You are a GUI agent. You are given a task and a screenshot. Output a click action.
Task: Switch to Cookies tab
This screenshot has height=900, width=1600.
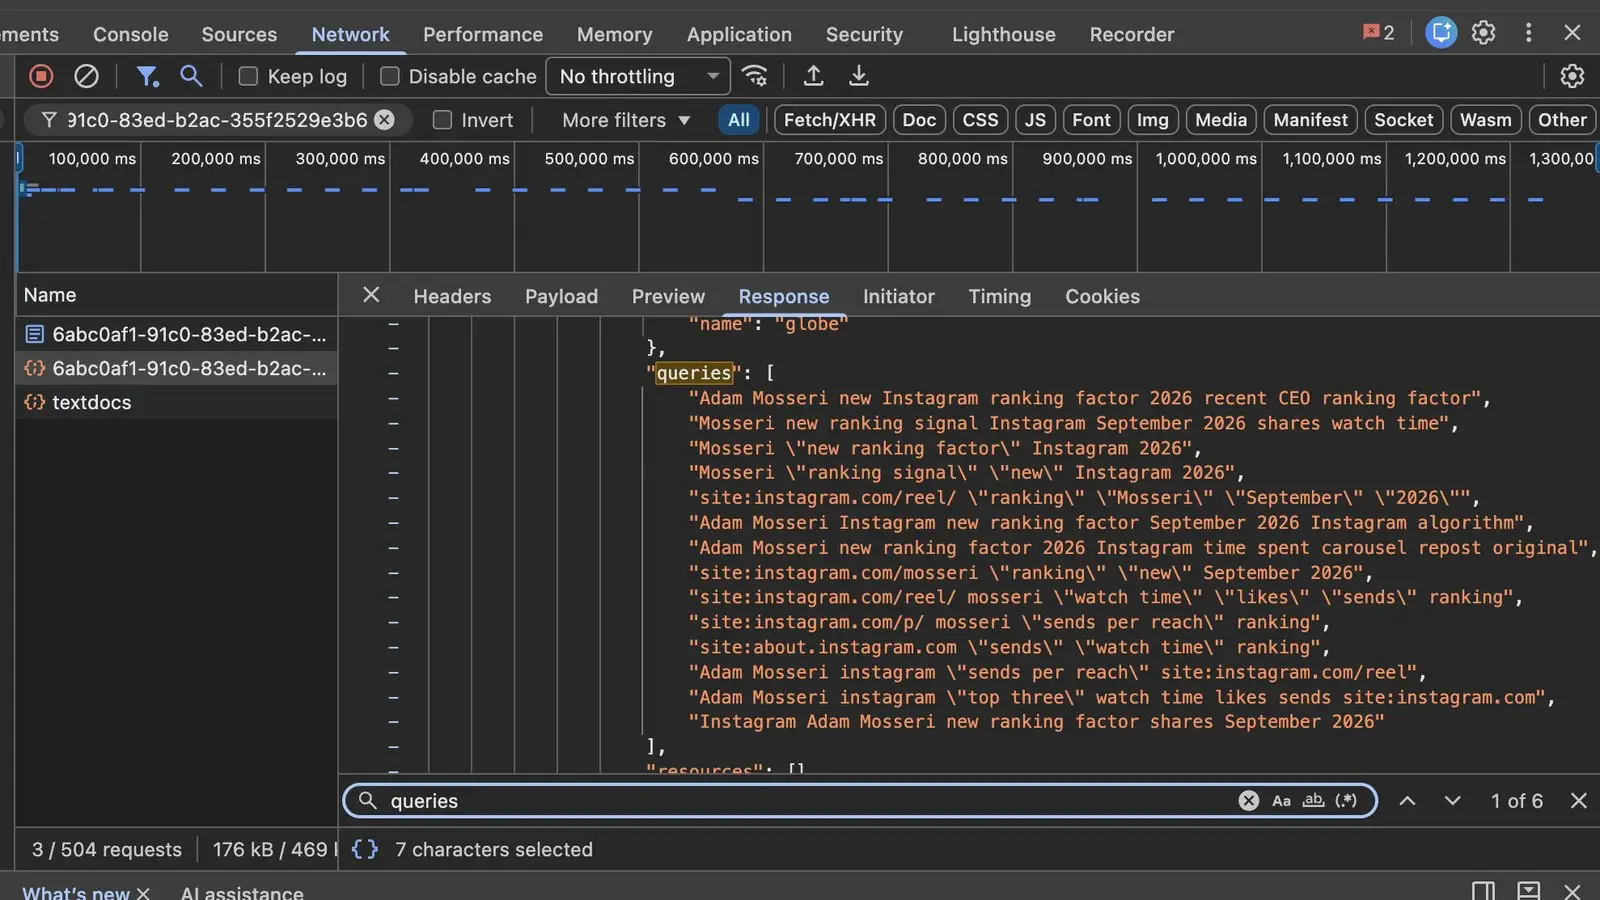(x=1102, y=296)
